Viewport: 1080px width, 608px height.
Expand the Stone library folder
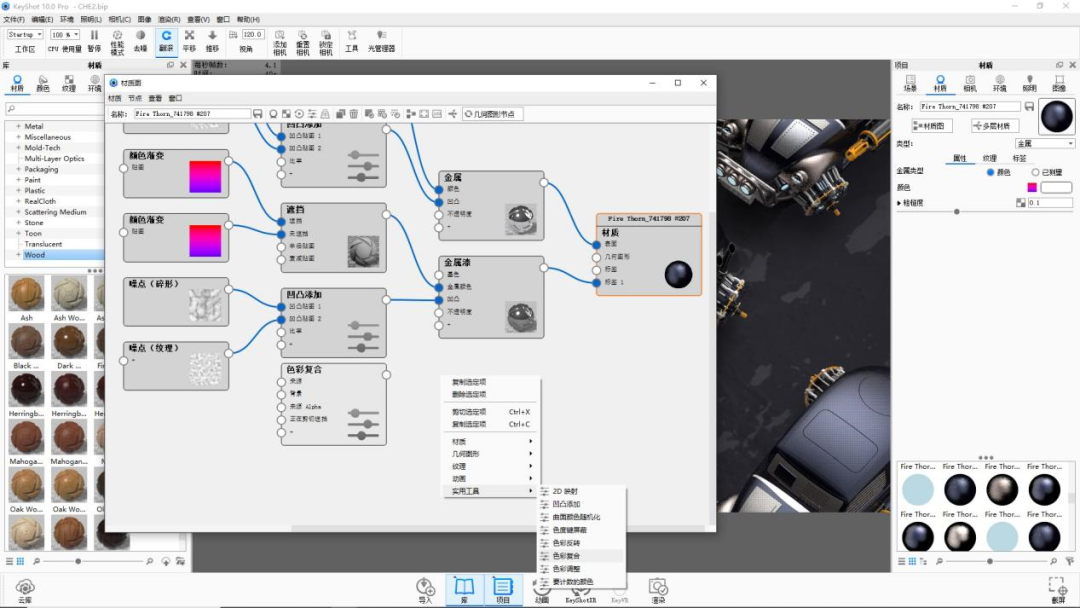point(19,222)
